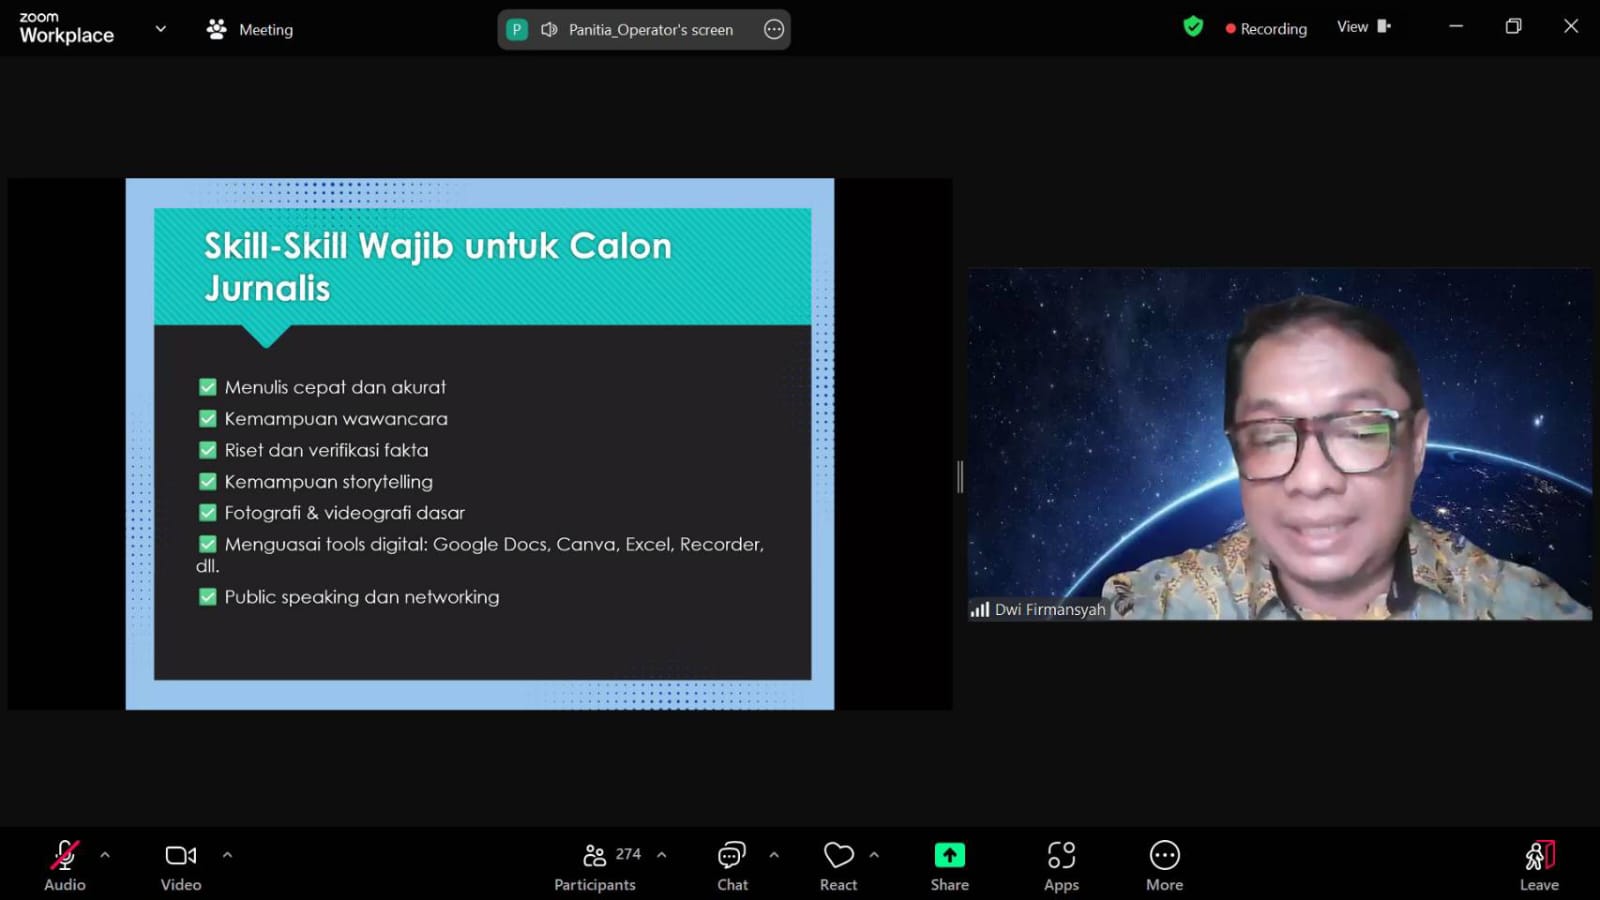Screen dimensions: 1600x900
Task: Click network signal bars on Dwi's tile
Action: [980, 609]
